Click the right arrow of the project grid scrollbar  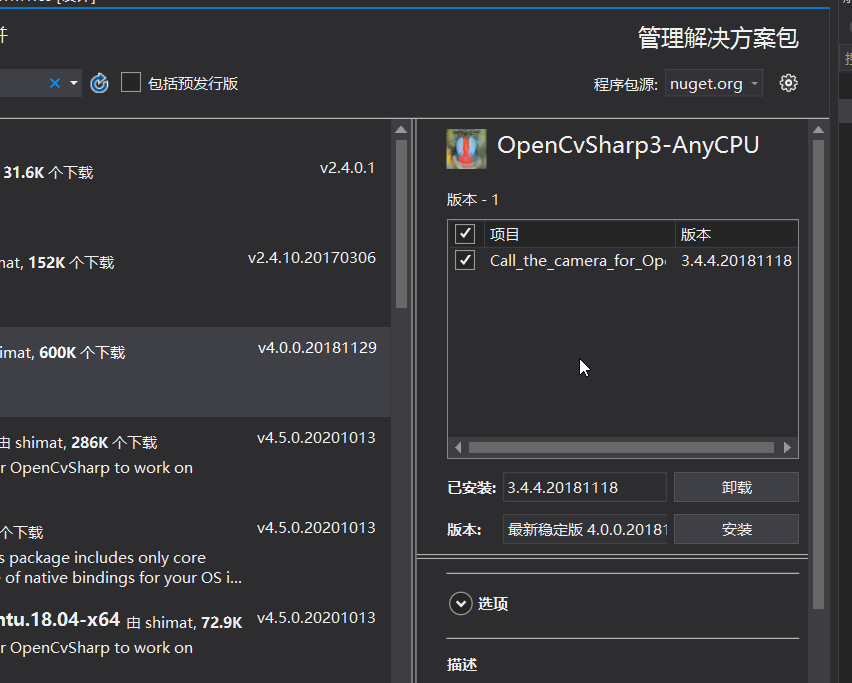(787, 447)
